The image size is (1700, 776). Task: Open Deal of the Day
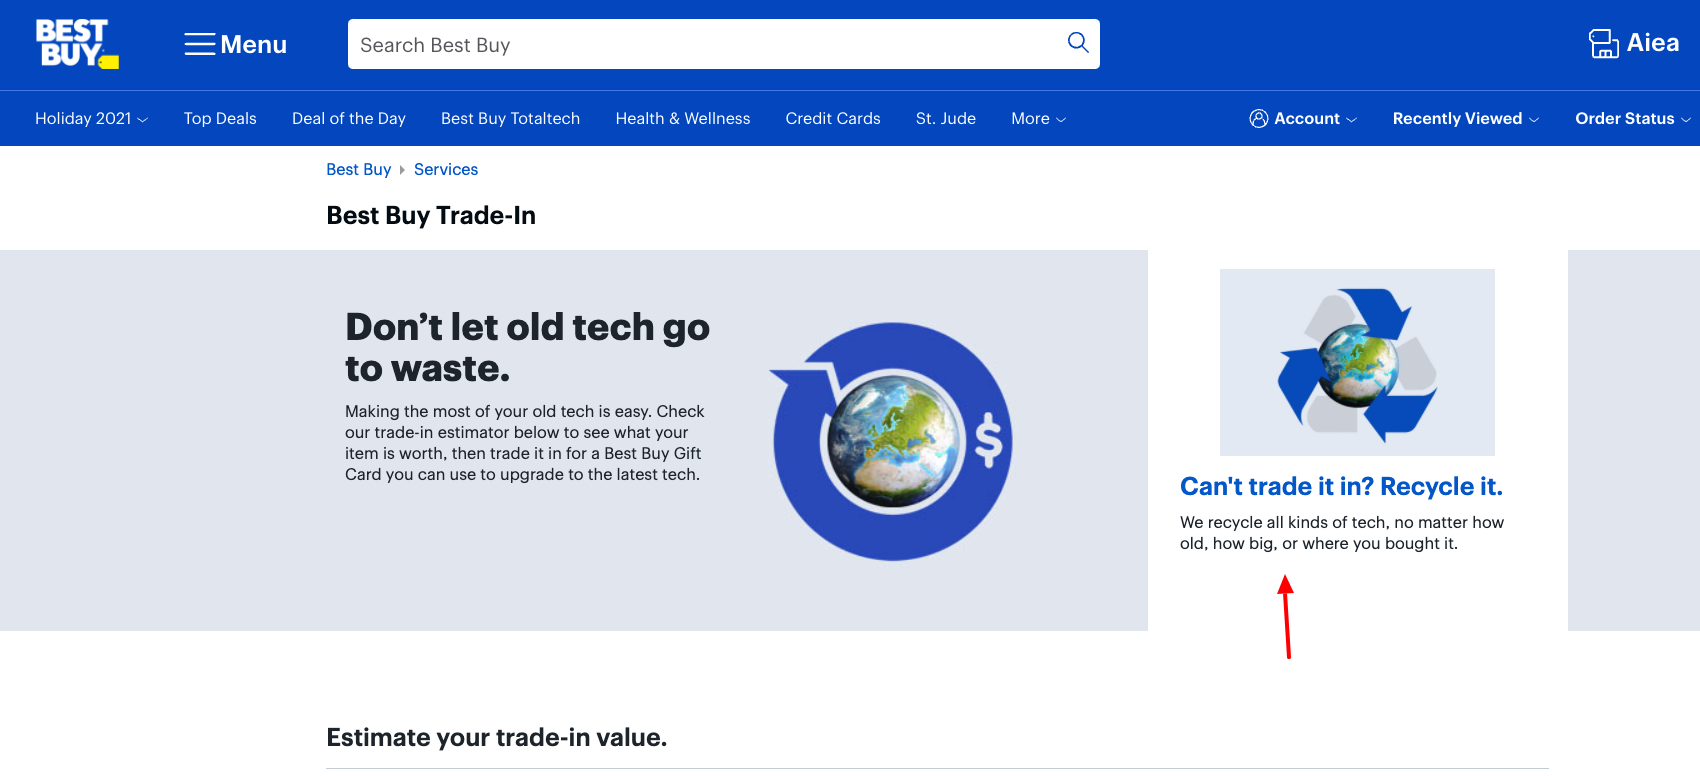349,118
